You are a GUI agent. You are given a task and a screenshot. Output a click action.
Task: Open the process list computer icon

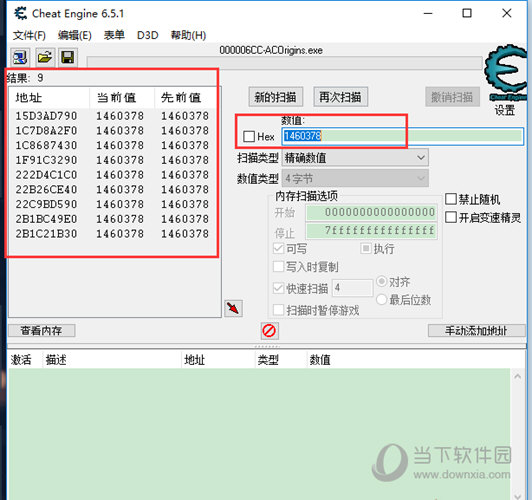coord(20,57)
